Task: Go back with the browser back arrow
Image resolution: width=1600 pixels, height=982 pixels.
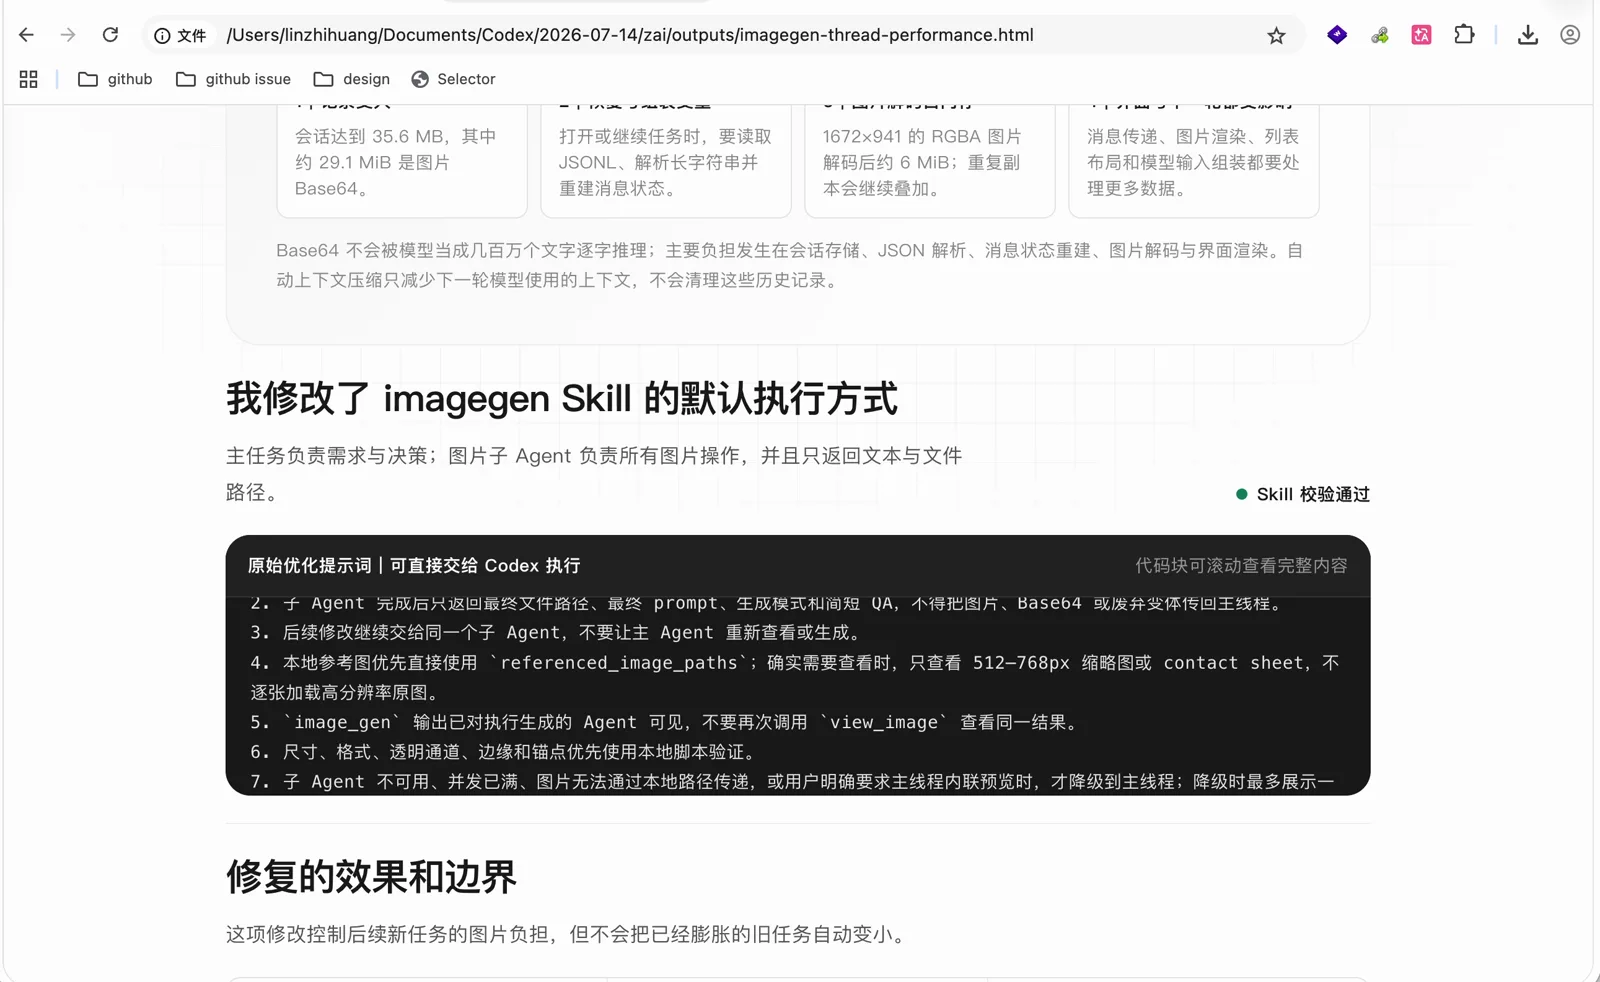Action: pyautogui.click(x=26, y=35)
